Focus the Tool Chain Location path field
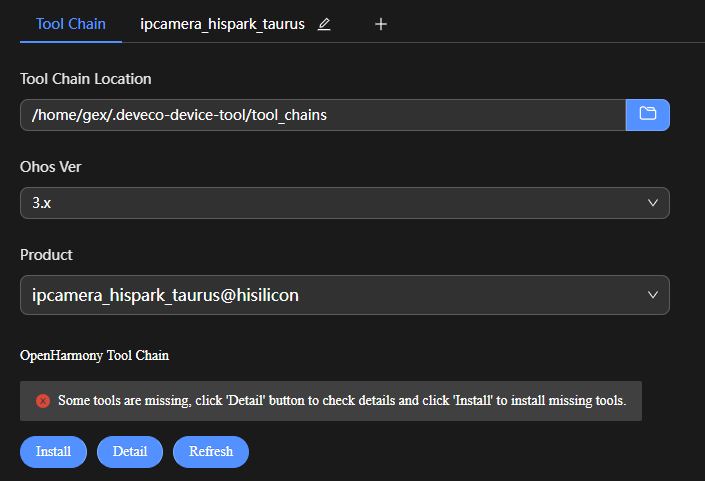Viewport: 705px width, 481px height. point(323,115)
